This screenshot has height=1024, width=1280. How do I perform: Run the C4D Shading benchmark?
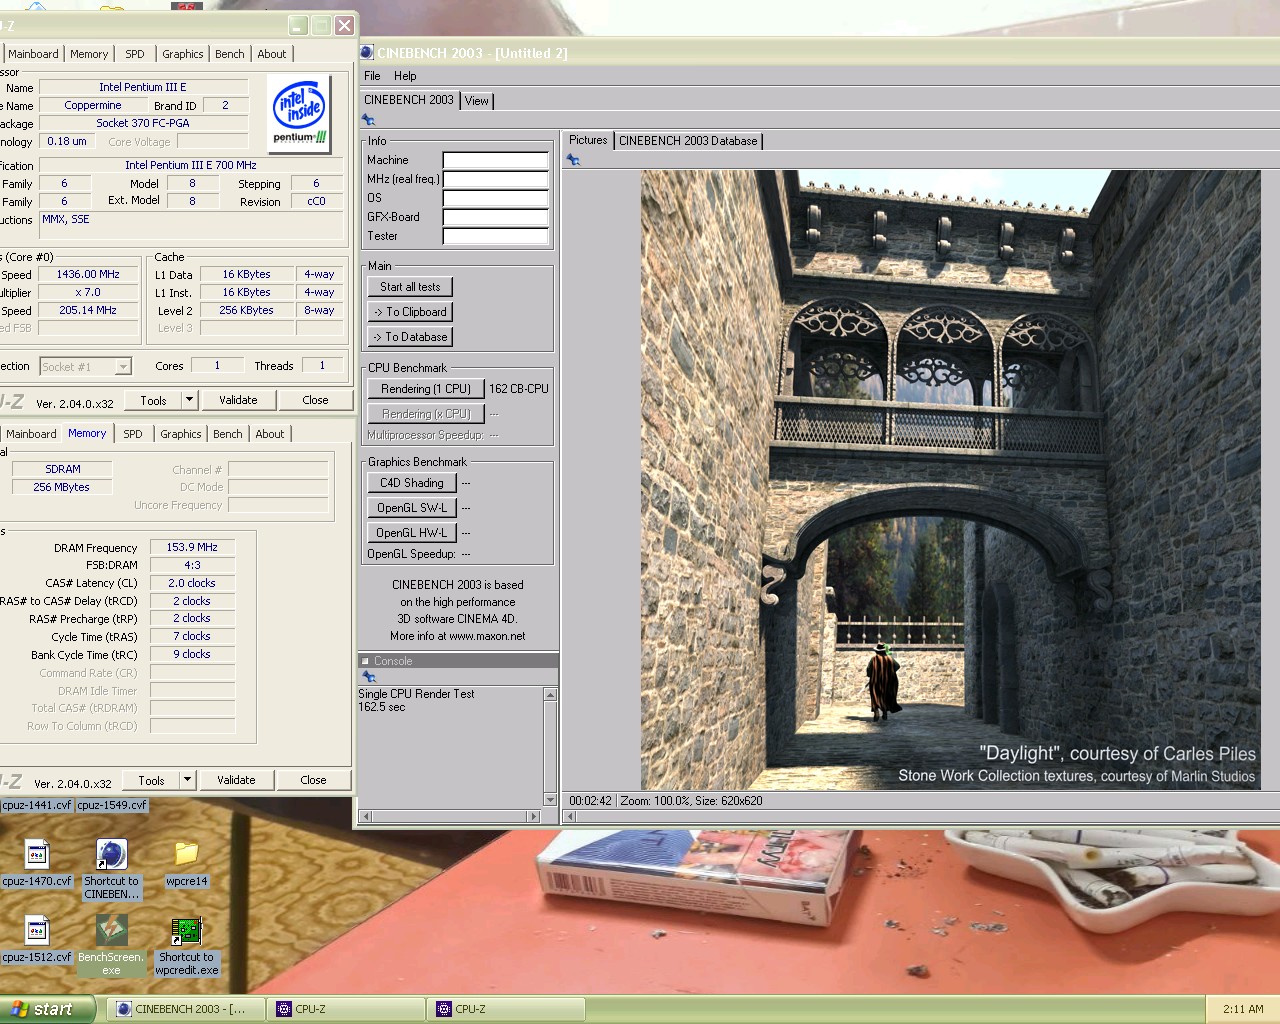pyautogui.click(x=412, y=483)
